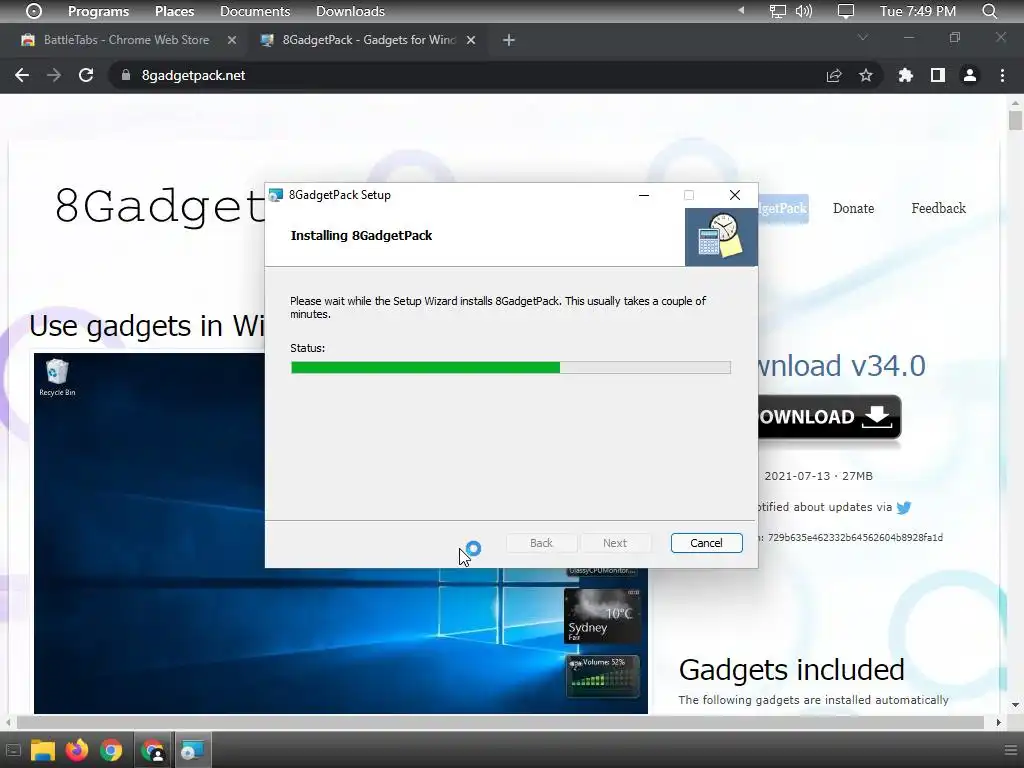This screenshot has height=768, width=1024.
Task: Minimize the 8GadgetPack Setup dialog
Action: click(644, 195)
